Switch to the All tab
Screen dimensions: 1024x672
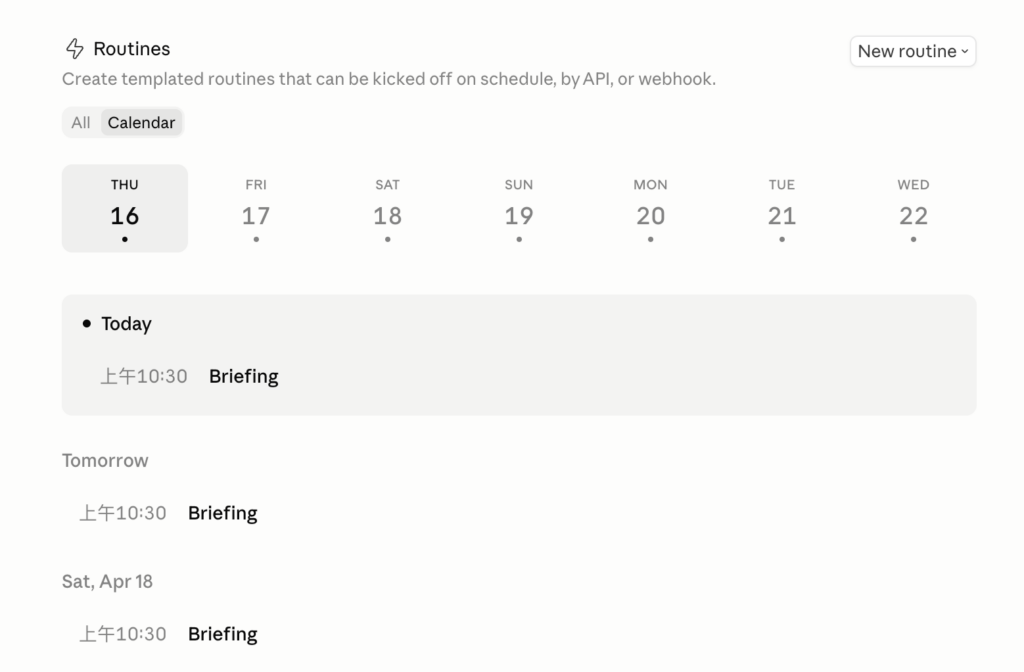pyautogui.click(x=81, y=123)
